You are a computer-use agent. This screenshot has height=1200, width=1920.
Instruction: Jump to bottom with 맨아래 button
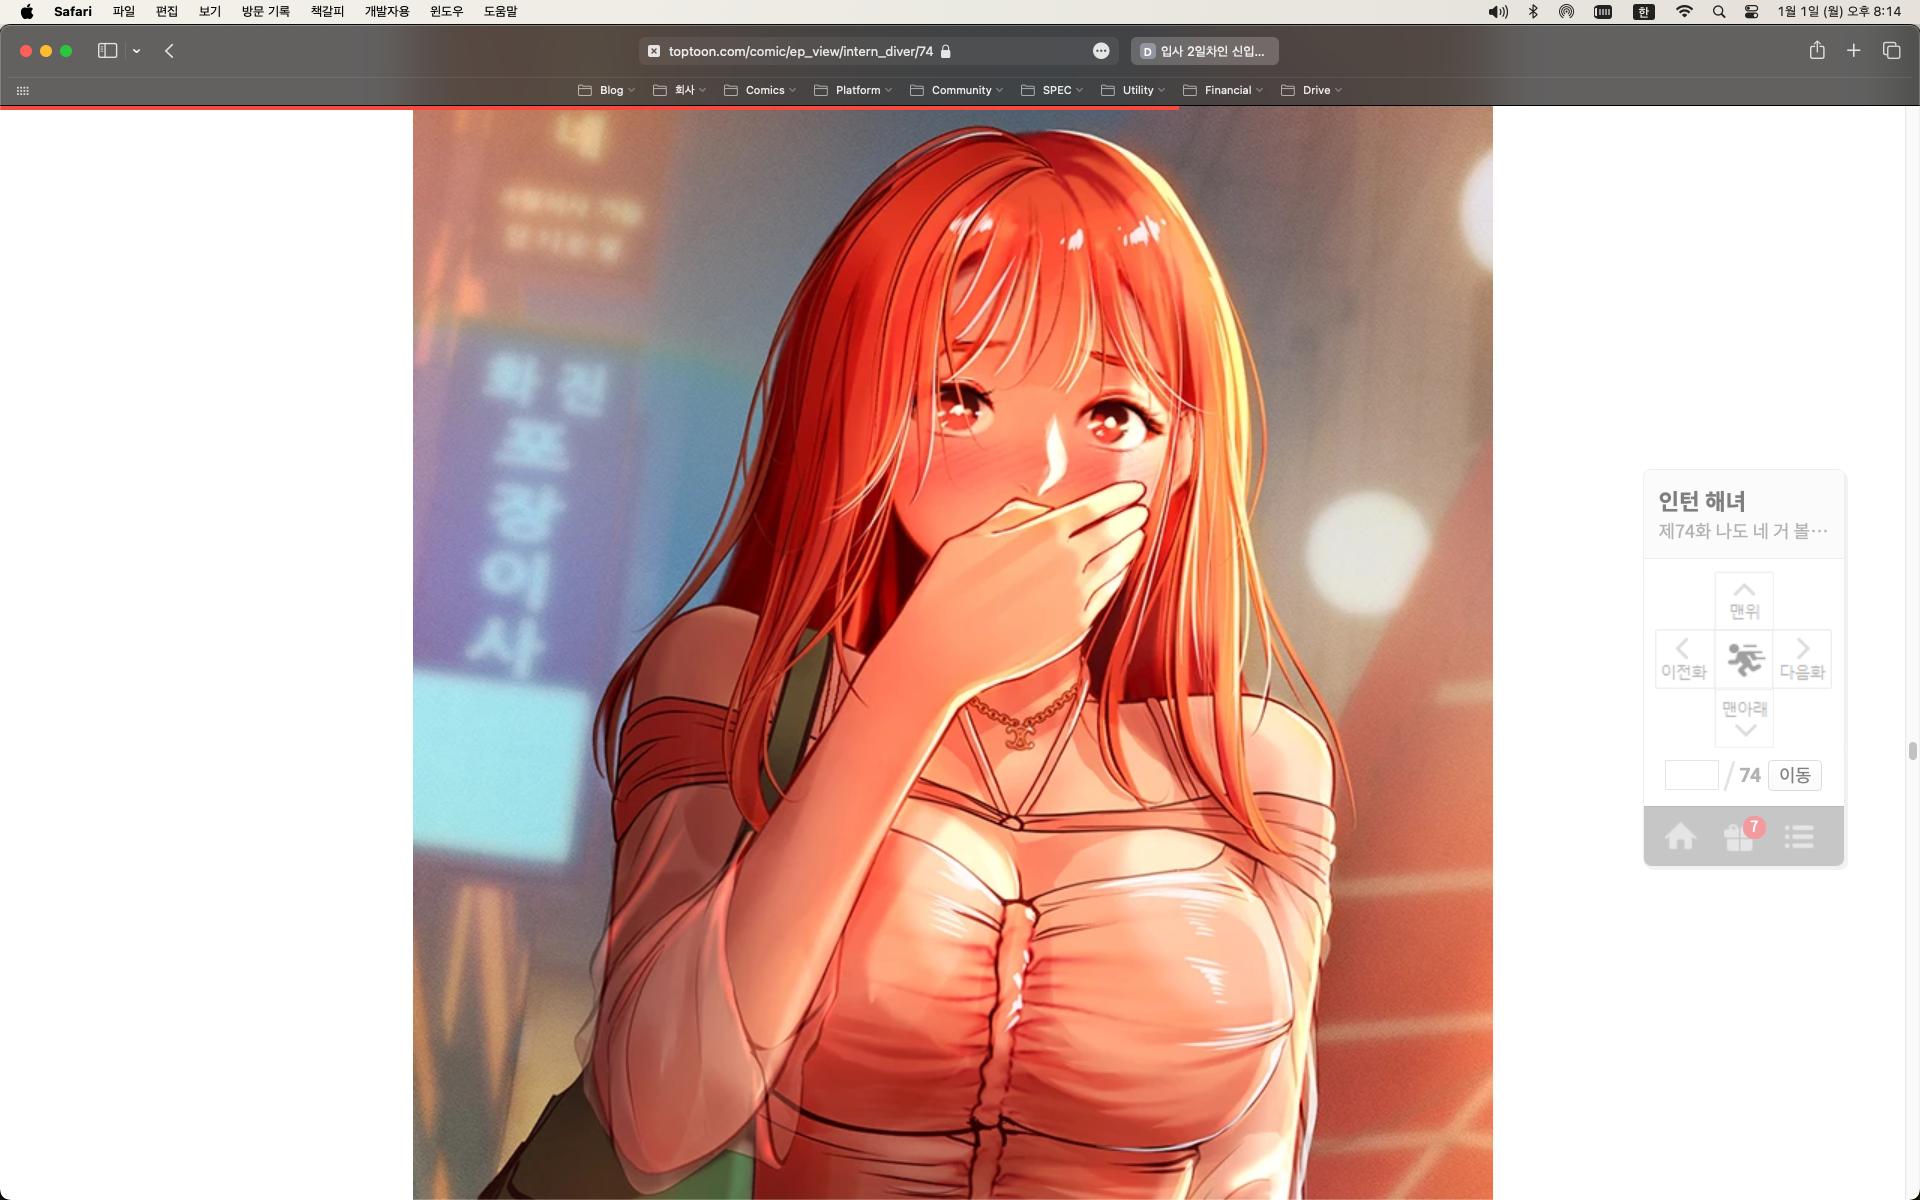point(1744,717)
